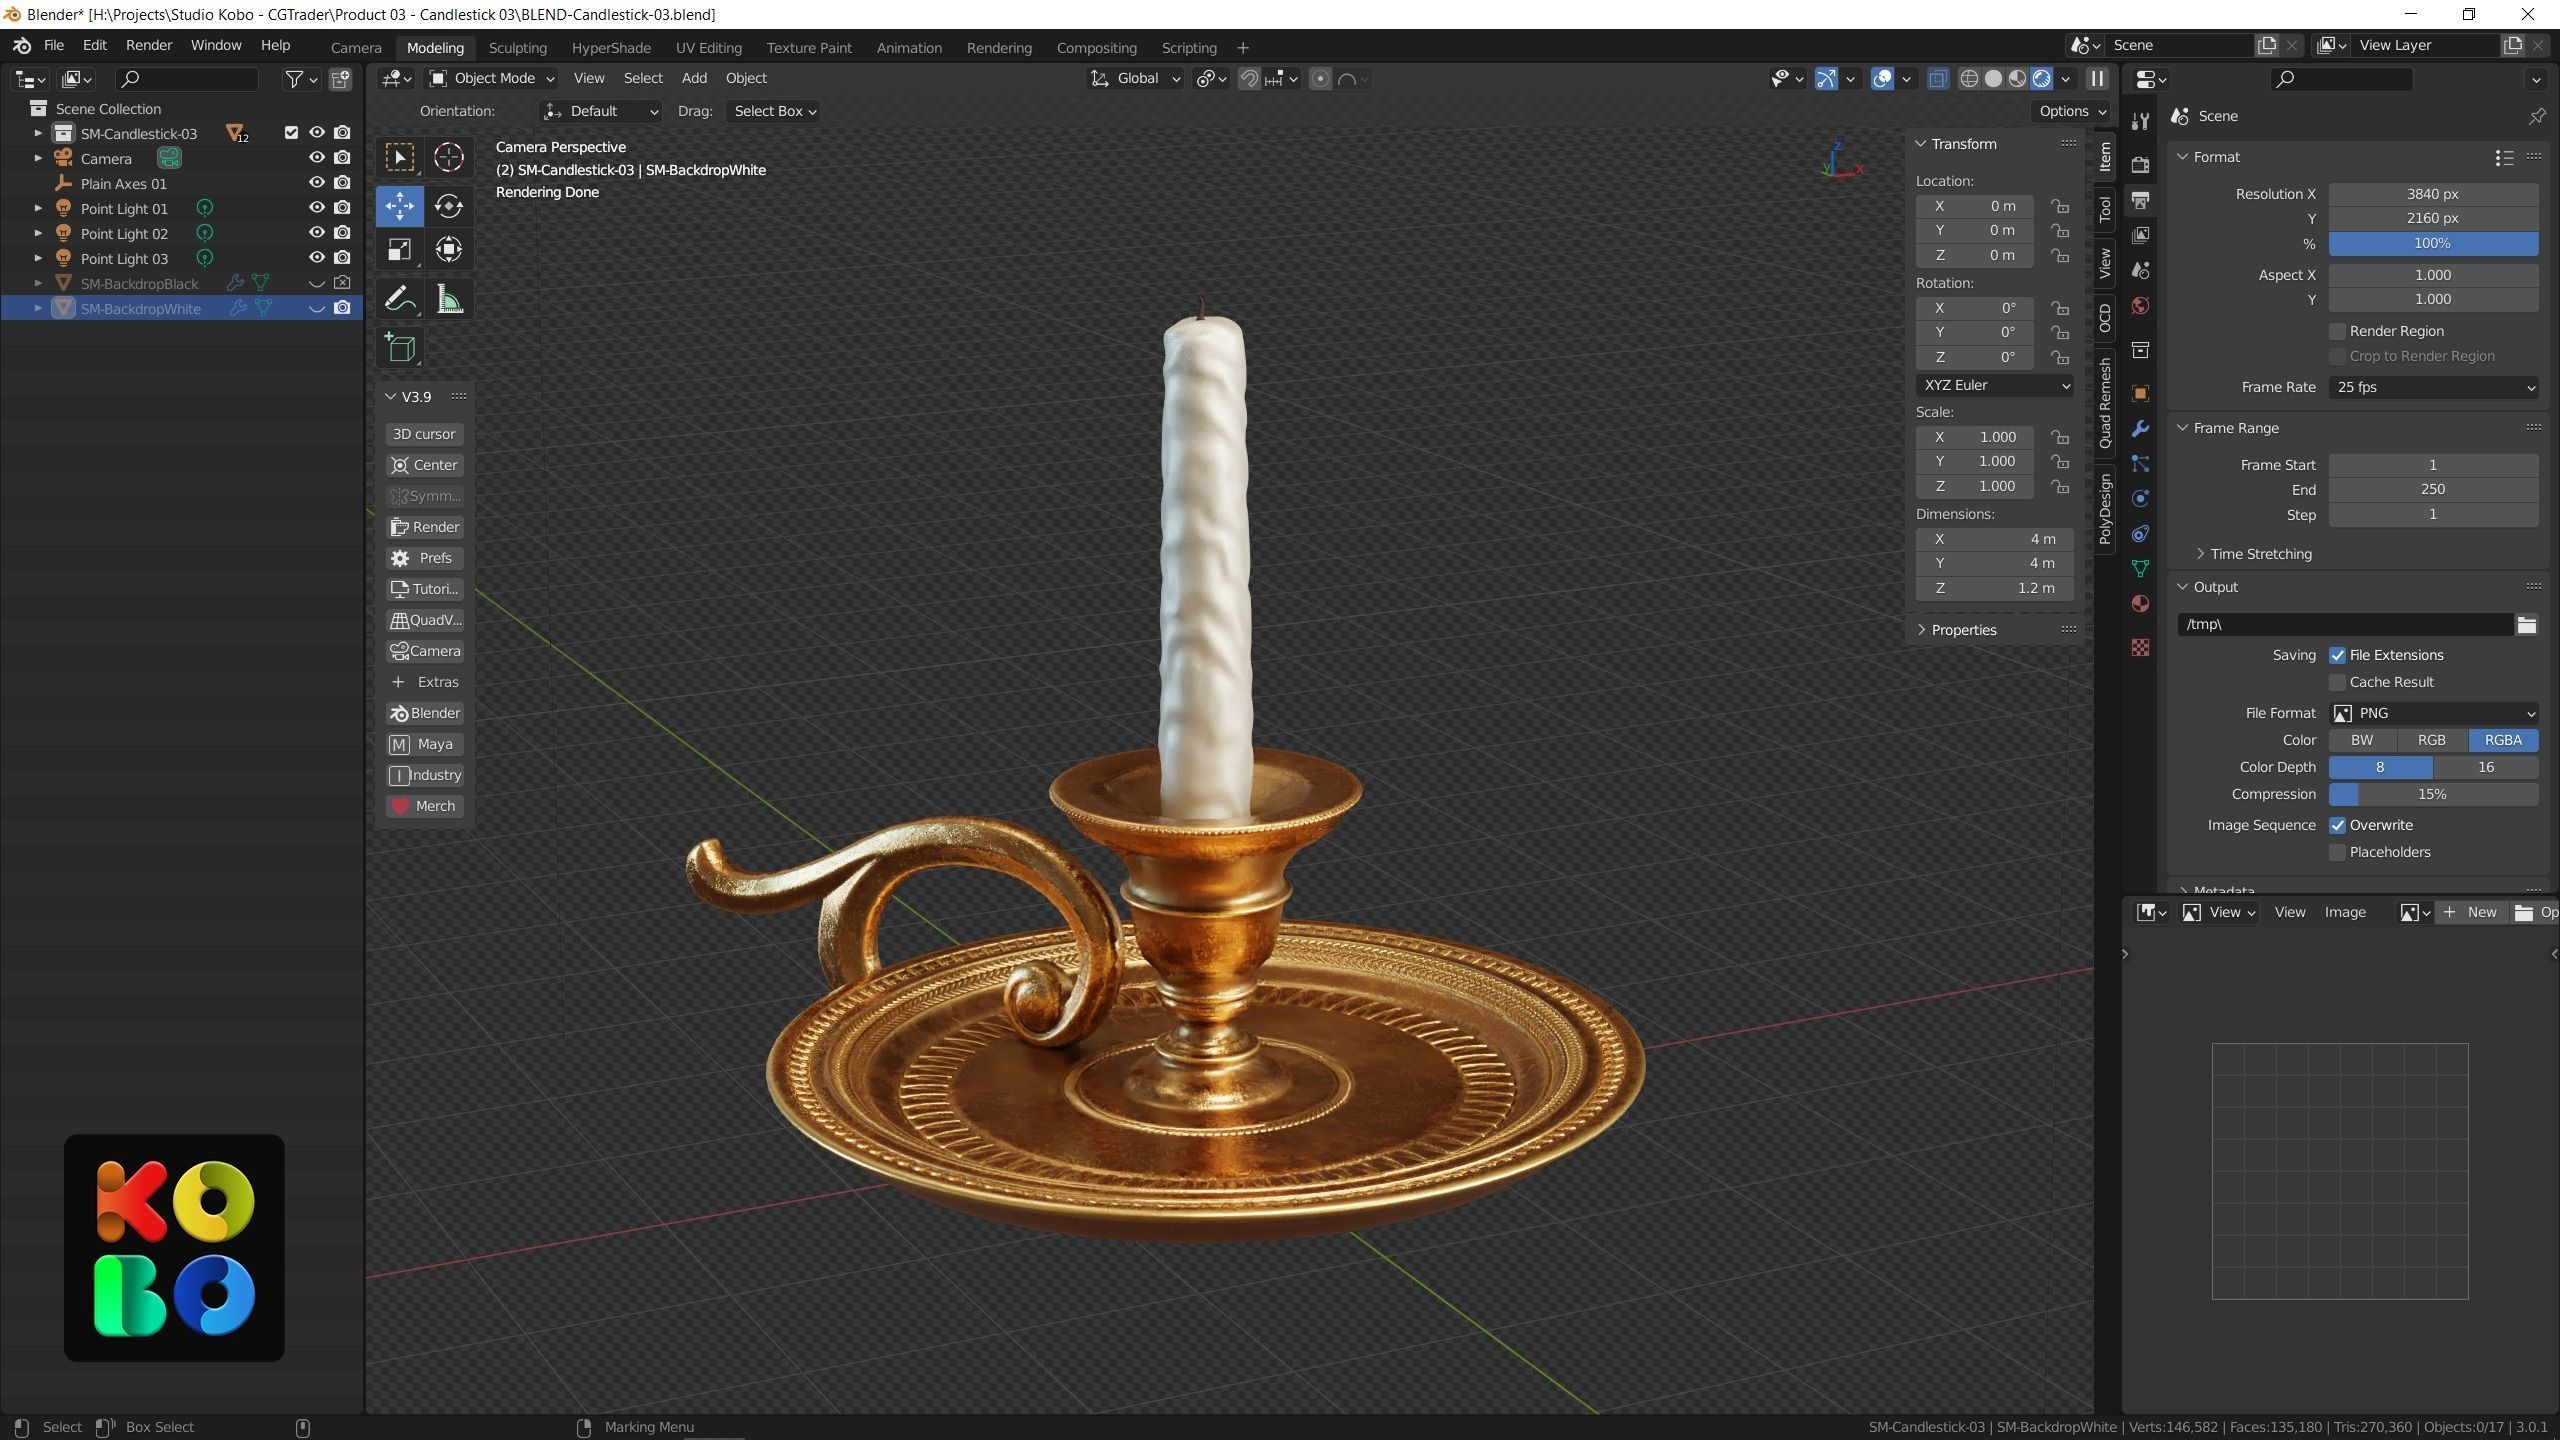This screenshot has height=1440, width=2560.
Task: Click New in the image editor
Action: coord(2470,913)
